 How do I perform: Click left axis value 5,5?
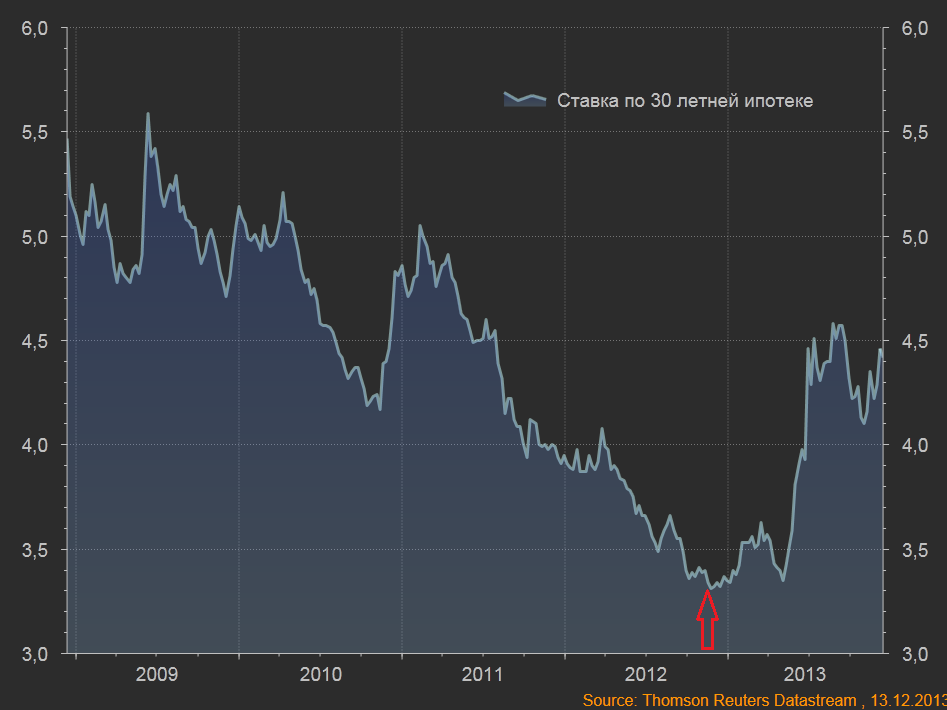pyautogui.click(x=34, y=133)
